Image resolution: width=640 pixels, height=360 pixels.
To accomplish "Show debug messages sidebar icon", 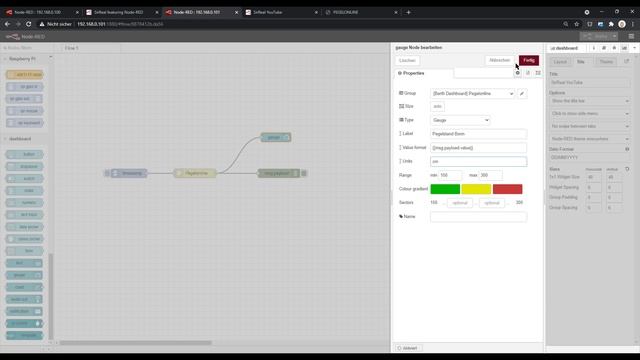I will [x=604, y=48].
